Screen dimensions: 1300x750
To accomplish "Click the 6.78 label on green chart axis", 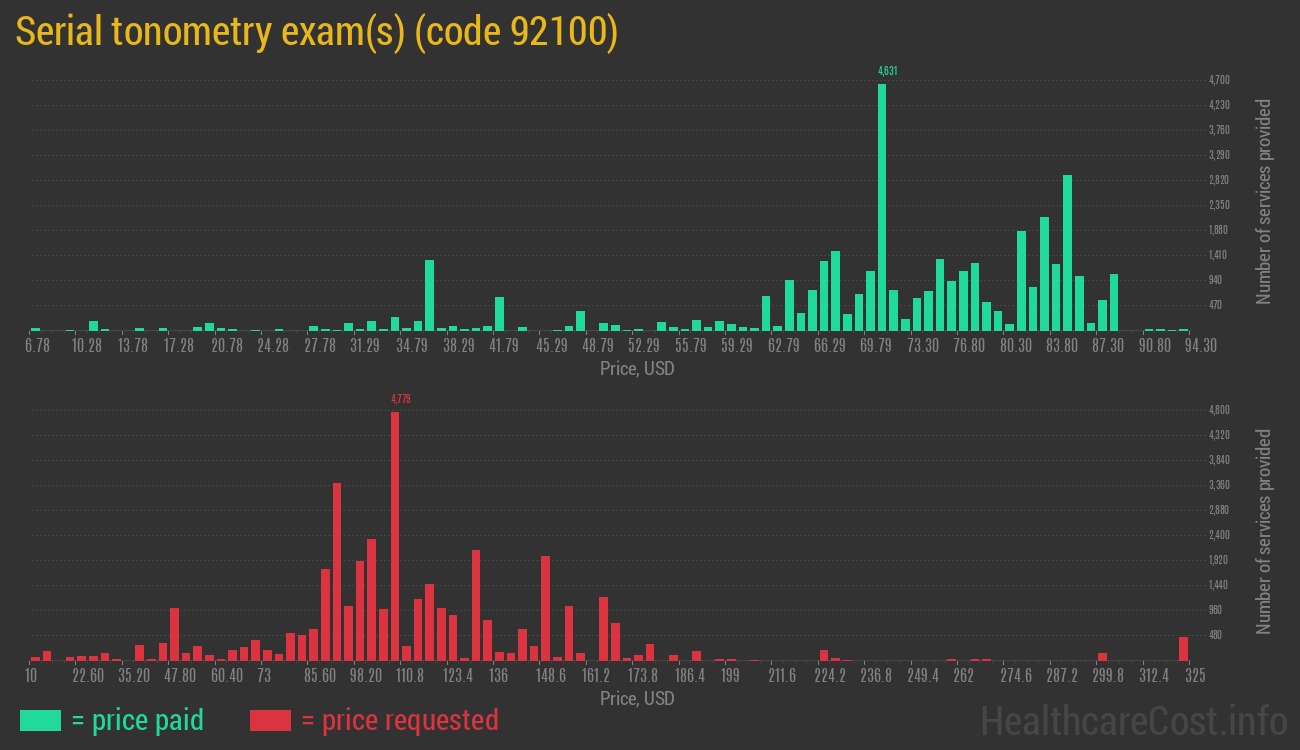I will point(37,346).
